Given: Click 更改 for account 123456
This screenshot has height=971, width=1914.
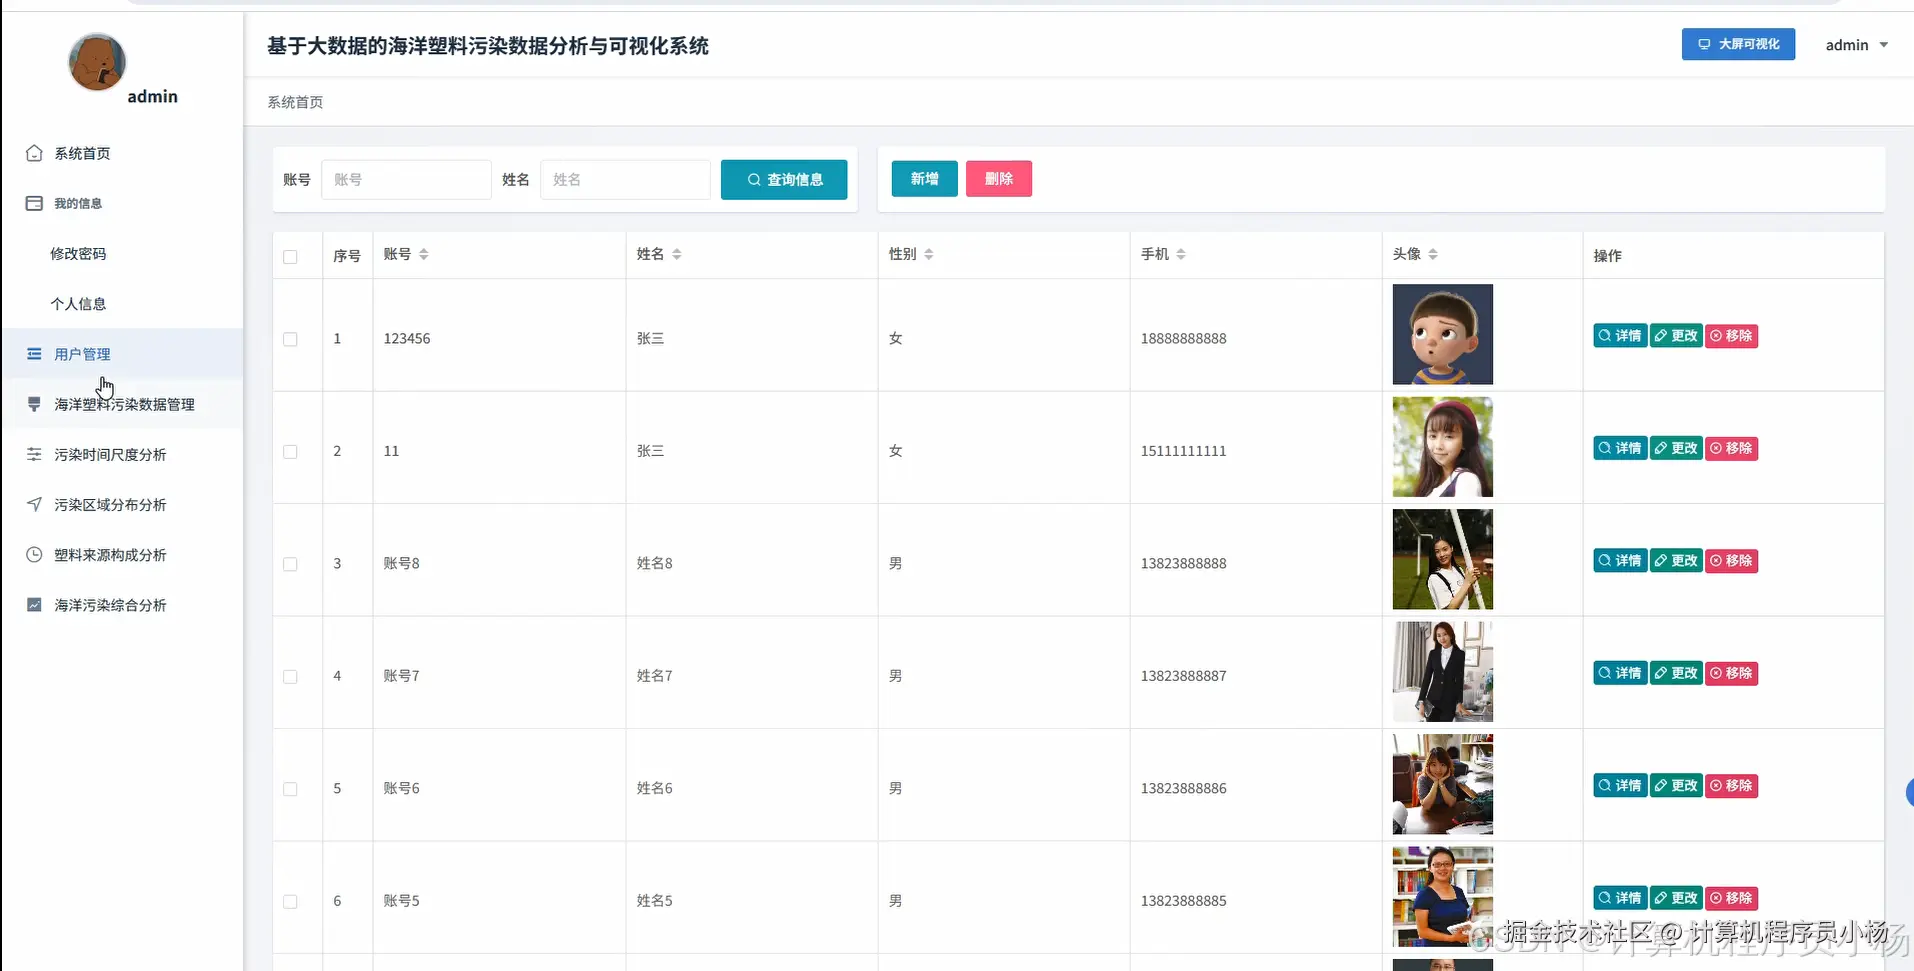Looking at the screenshot, I should pos(1676,336).
